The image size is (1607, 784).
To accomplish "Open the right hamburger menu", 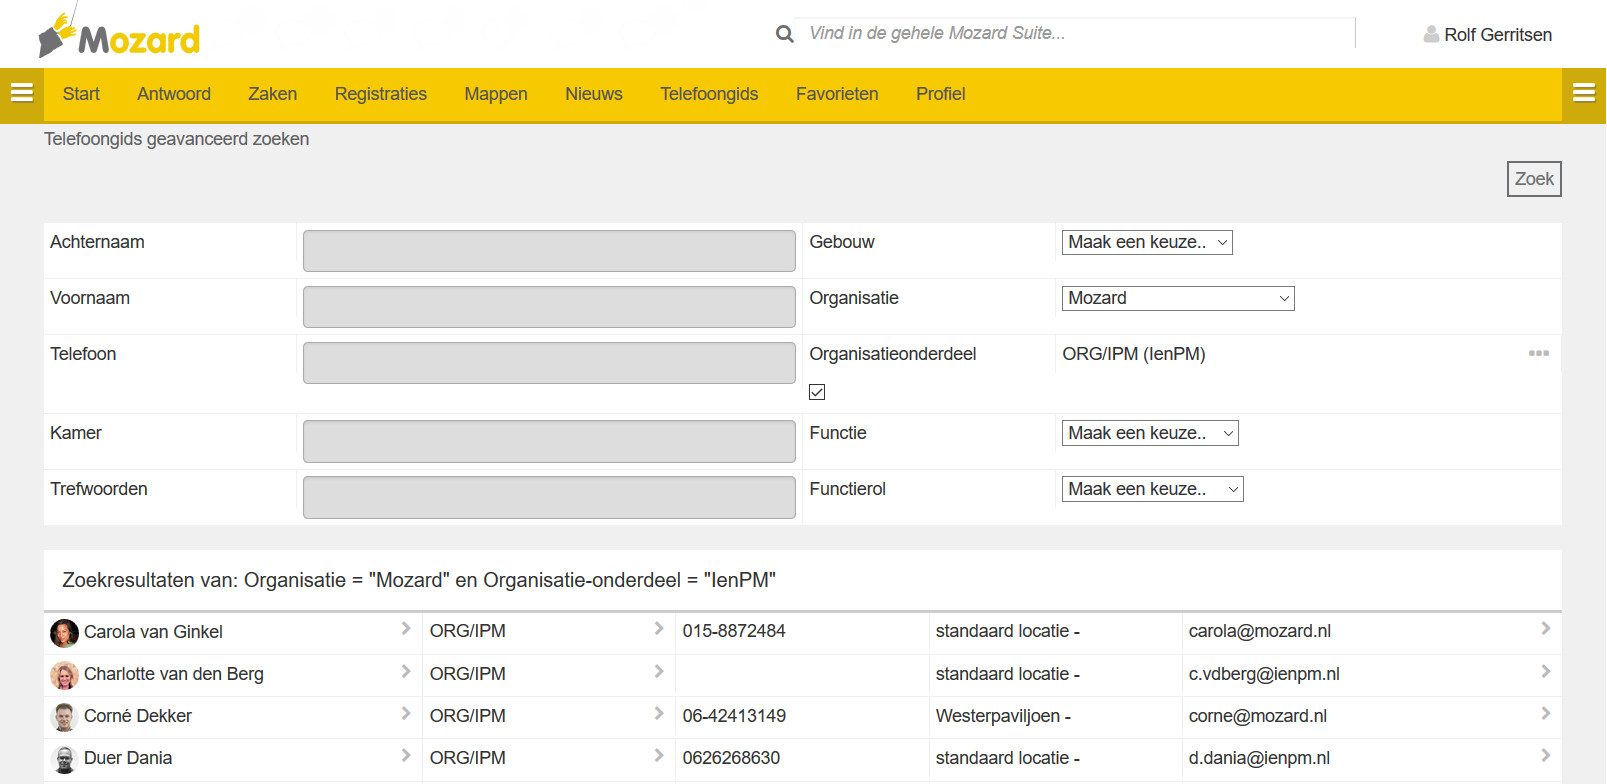I will coord(1584,94).
